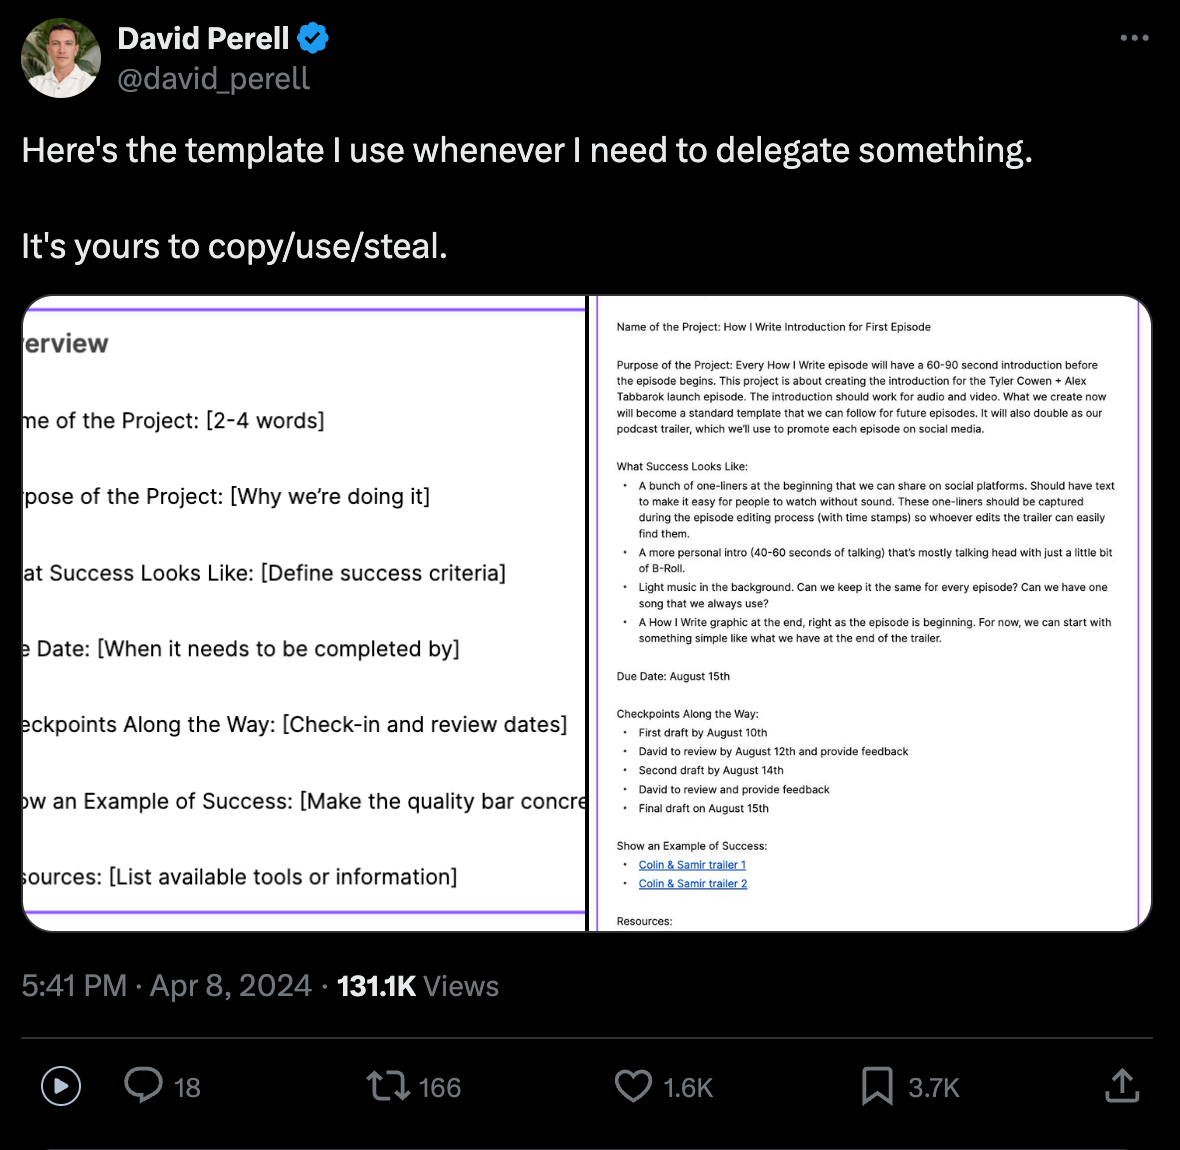Open the David Perell display name
The image size is (1180, 1150).
click(x=203, y=38)
